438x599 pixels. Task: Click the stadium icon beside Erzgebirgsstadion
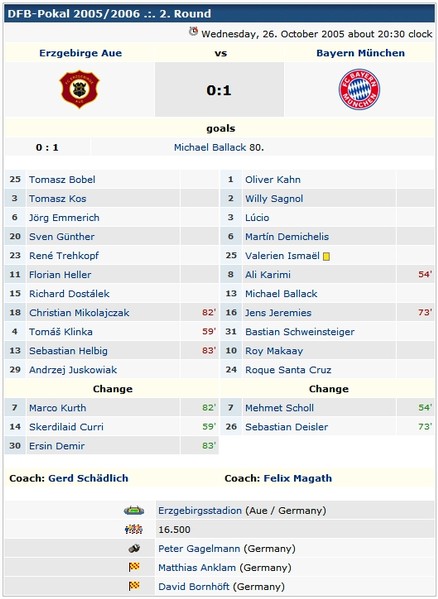[x=134, y=510]
